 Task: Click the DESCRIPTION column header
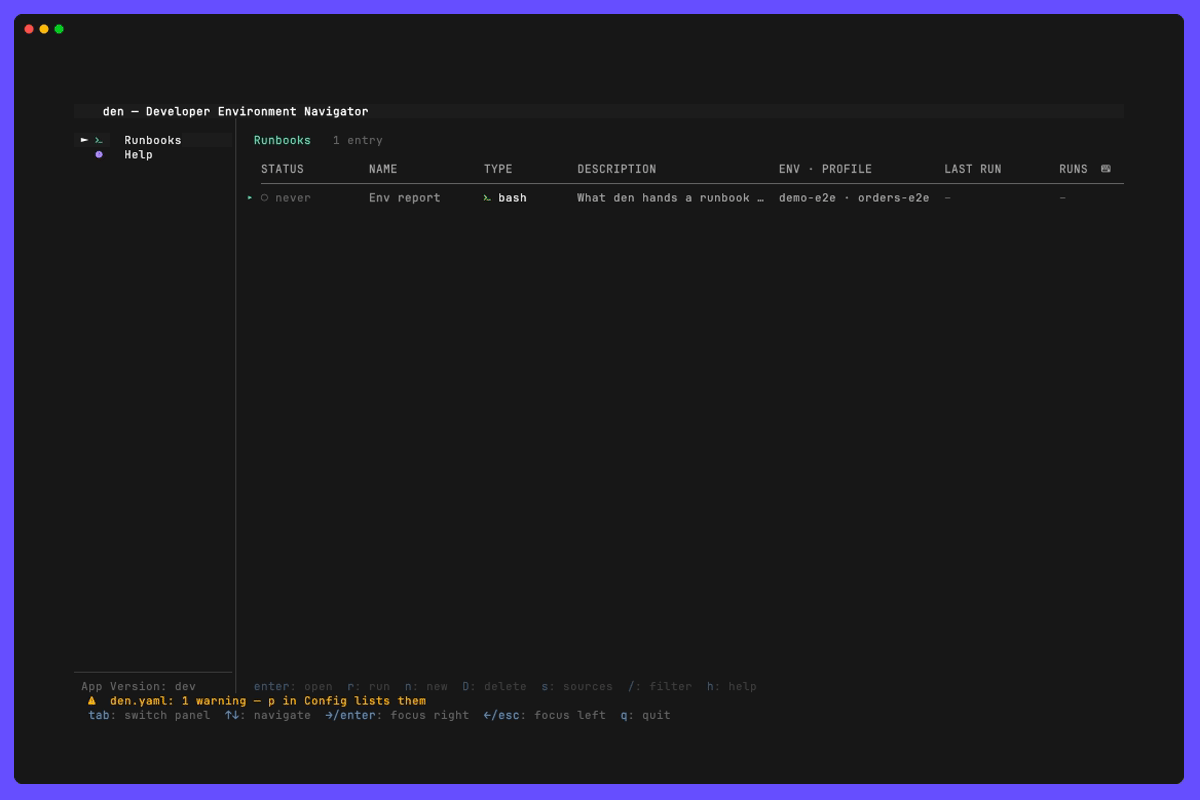coord(617,169)
